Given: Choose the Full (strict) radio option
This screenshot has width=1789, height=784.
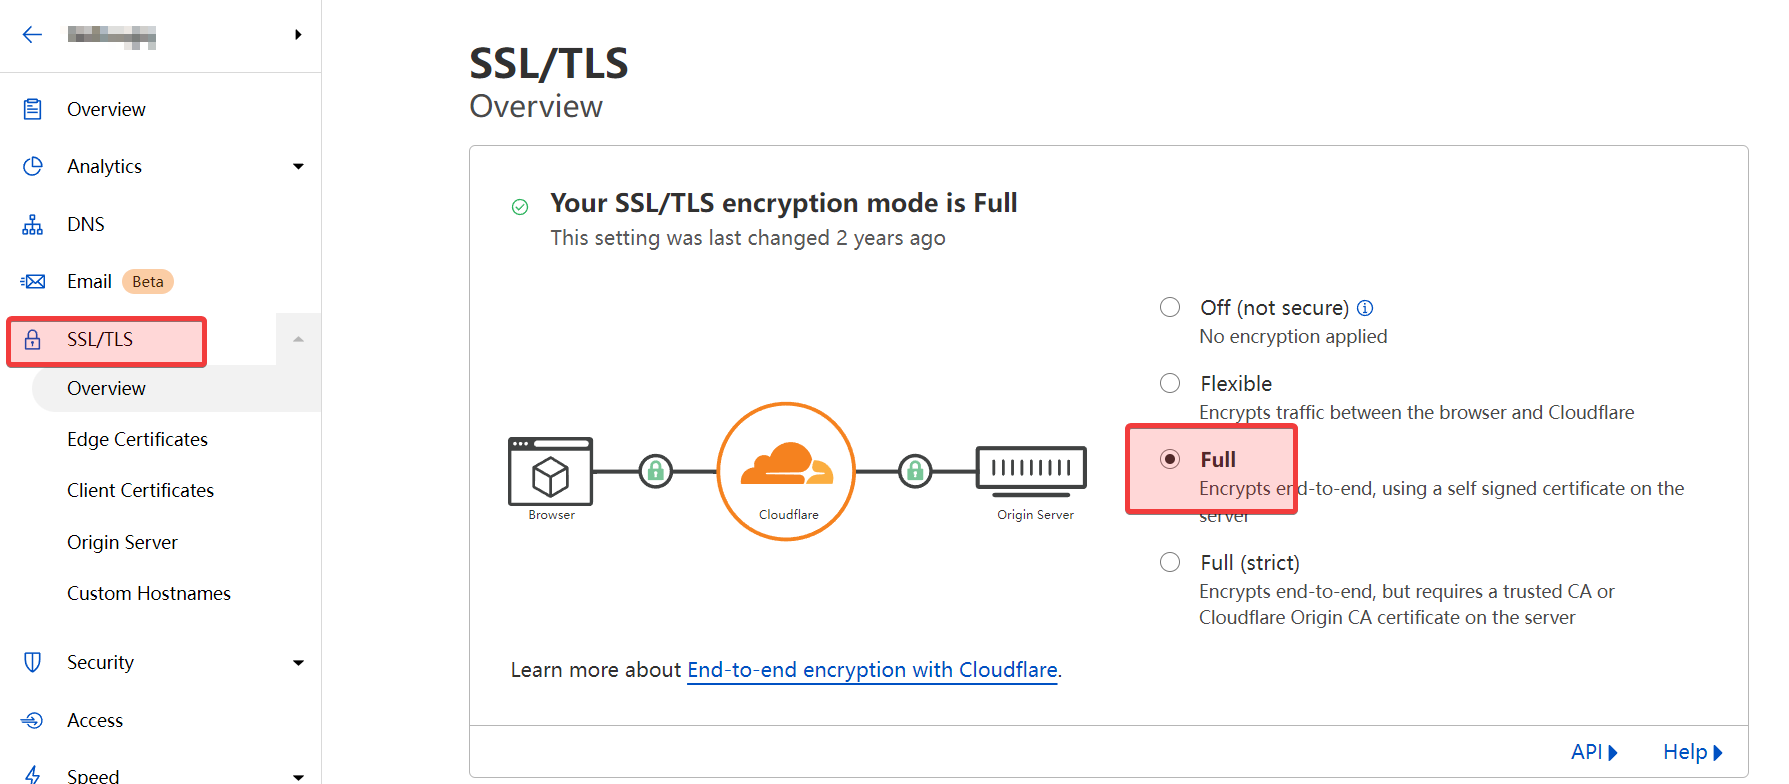Looking at the screenshot, I should click(1170, 562).
